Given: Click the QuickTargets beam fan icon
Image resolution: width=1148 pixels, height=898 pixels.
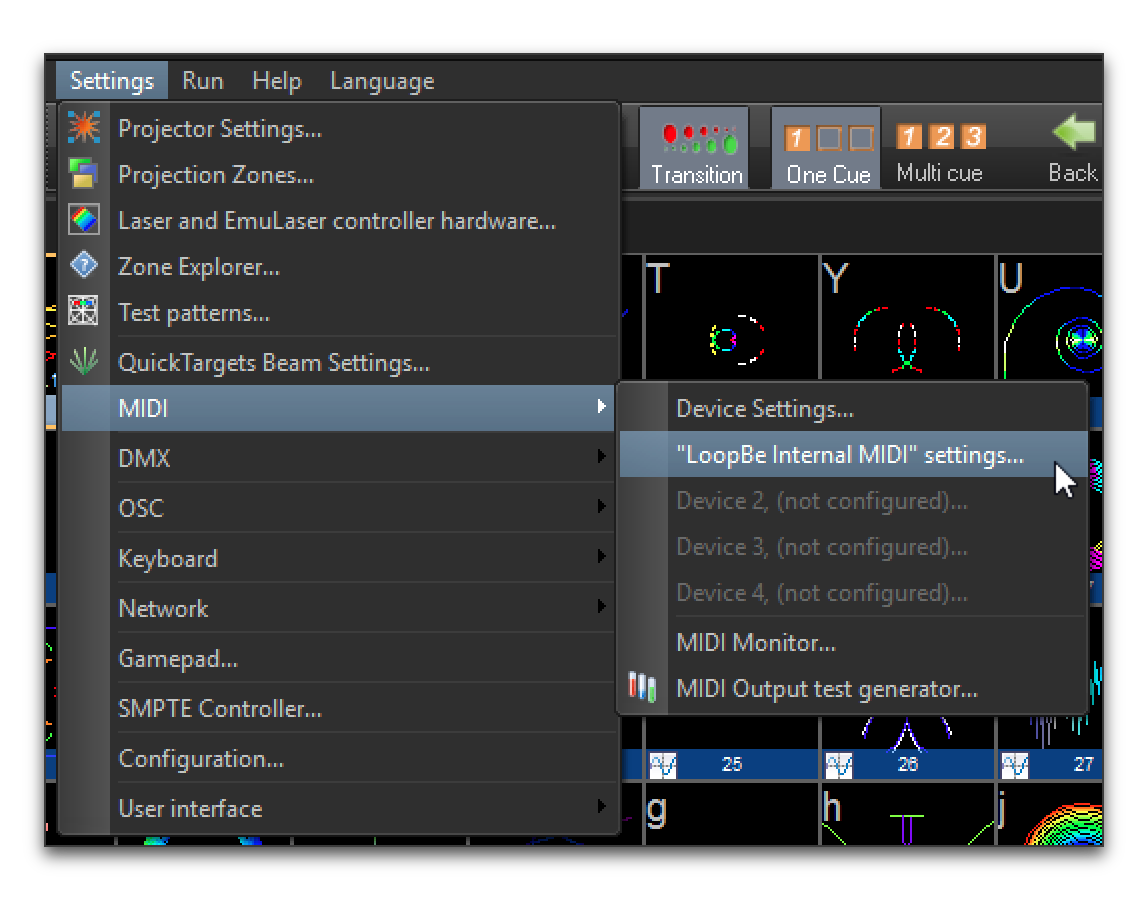Looking at the screenshot, I should pos(84,361).
